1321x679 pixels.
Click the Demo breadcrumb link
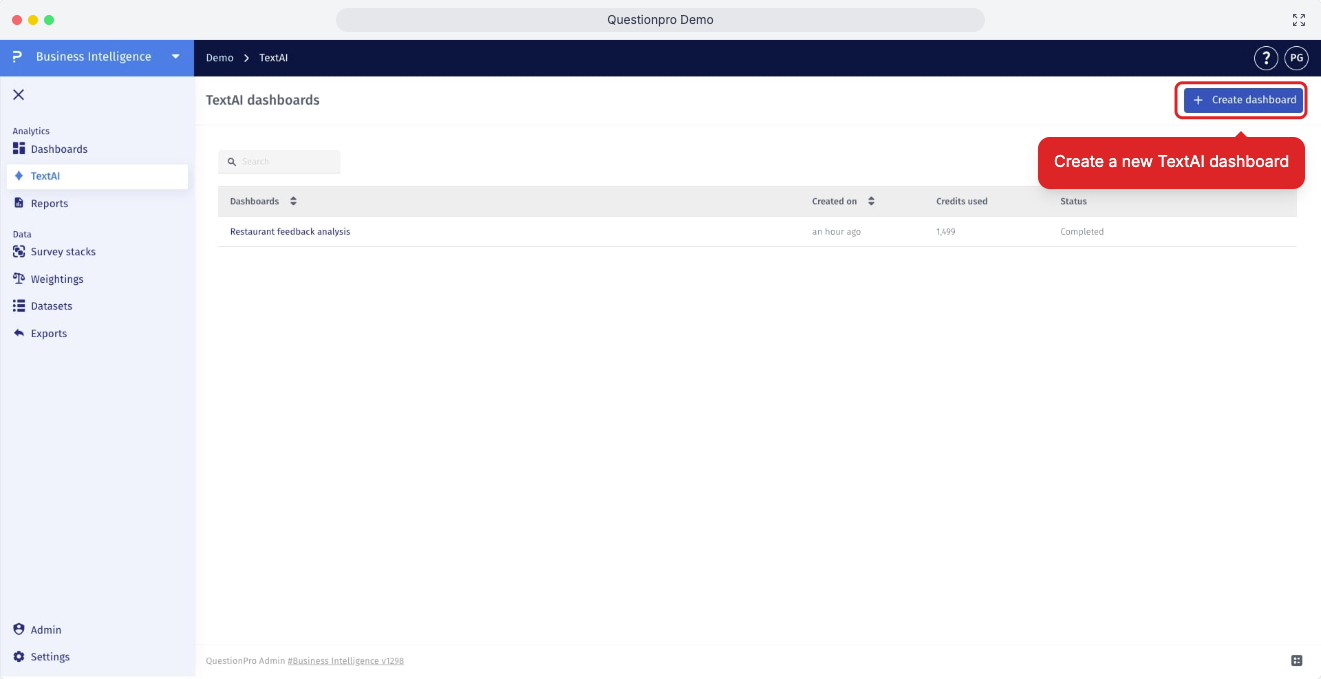(x=219, y=58)
